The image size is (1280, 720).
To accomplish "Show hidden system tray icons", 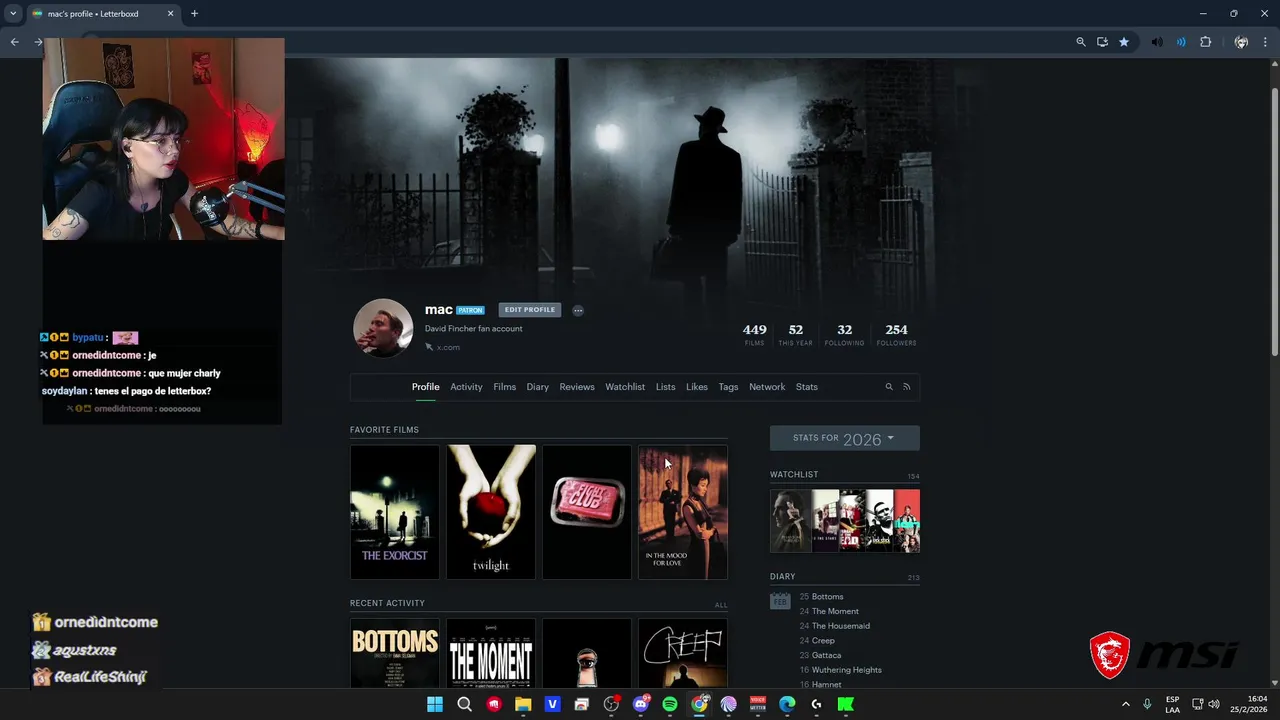I will coord(1125,704).
